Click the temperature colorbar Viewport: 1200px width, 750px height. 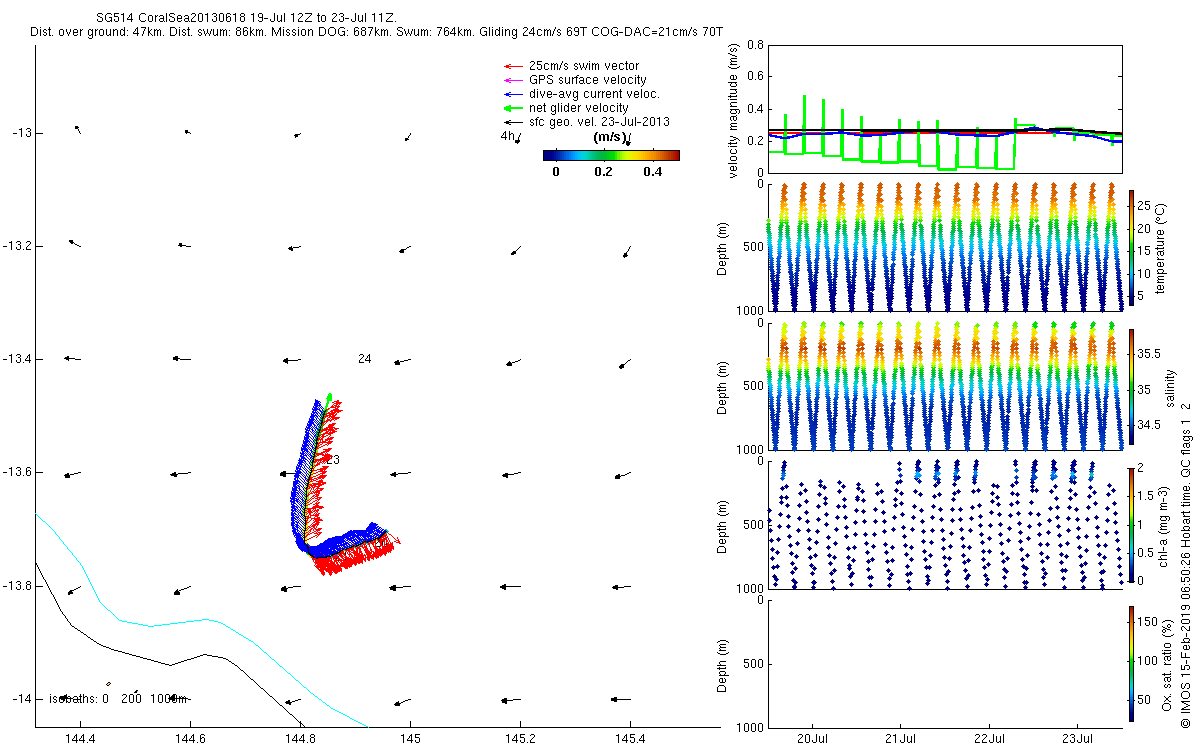coord(1131,246)
